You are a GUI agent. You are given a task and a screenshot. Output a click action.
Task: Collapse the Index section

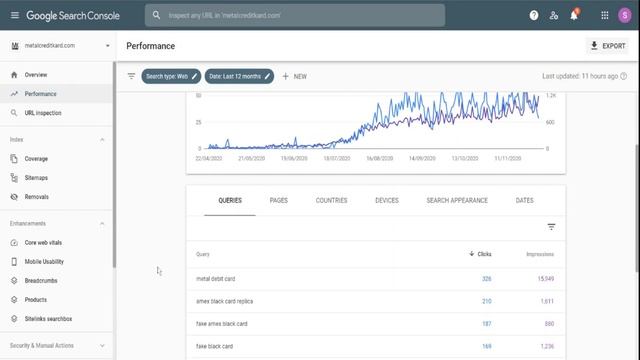point(102,140)
